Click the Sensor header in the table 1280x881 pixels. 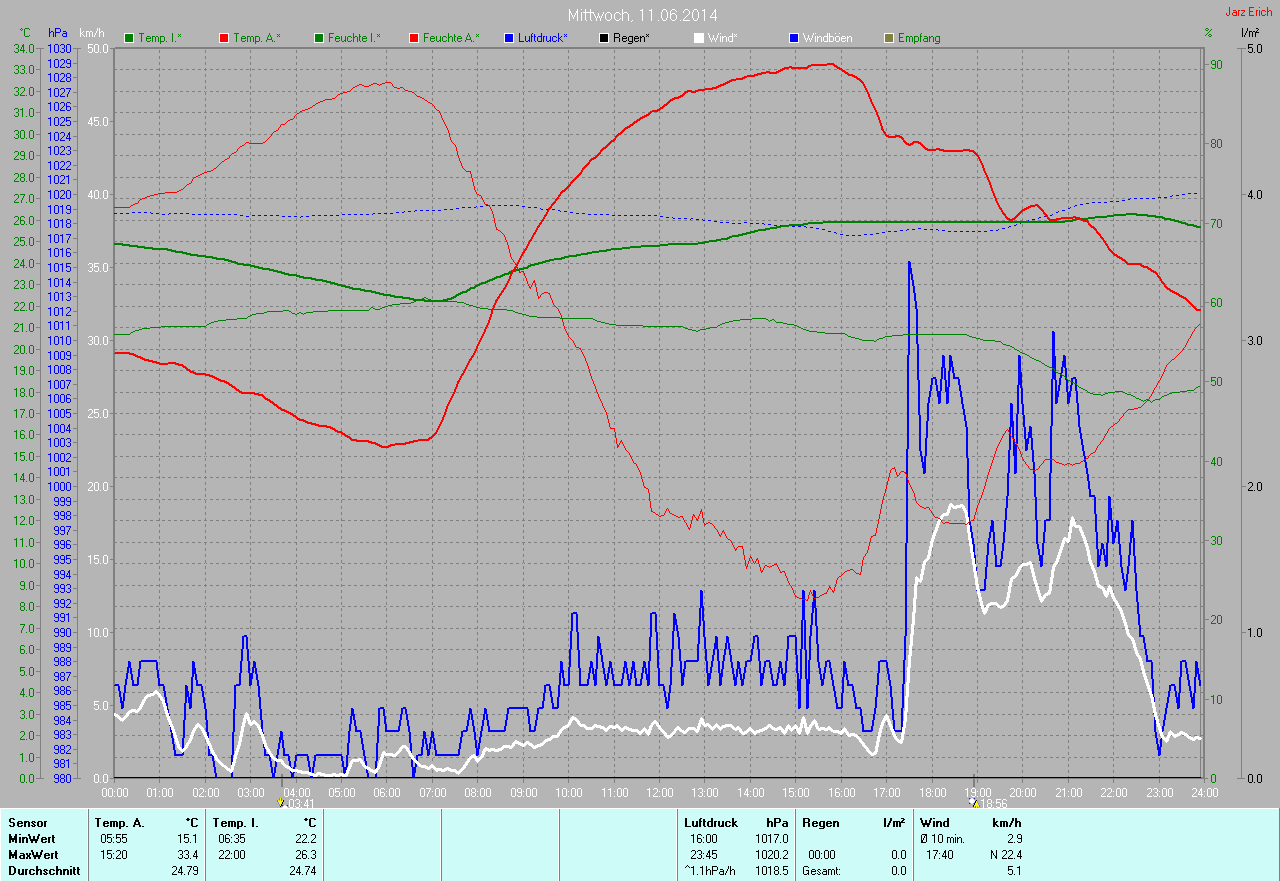[27, 823]
